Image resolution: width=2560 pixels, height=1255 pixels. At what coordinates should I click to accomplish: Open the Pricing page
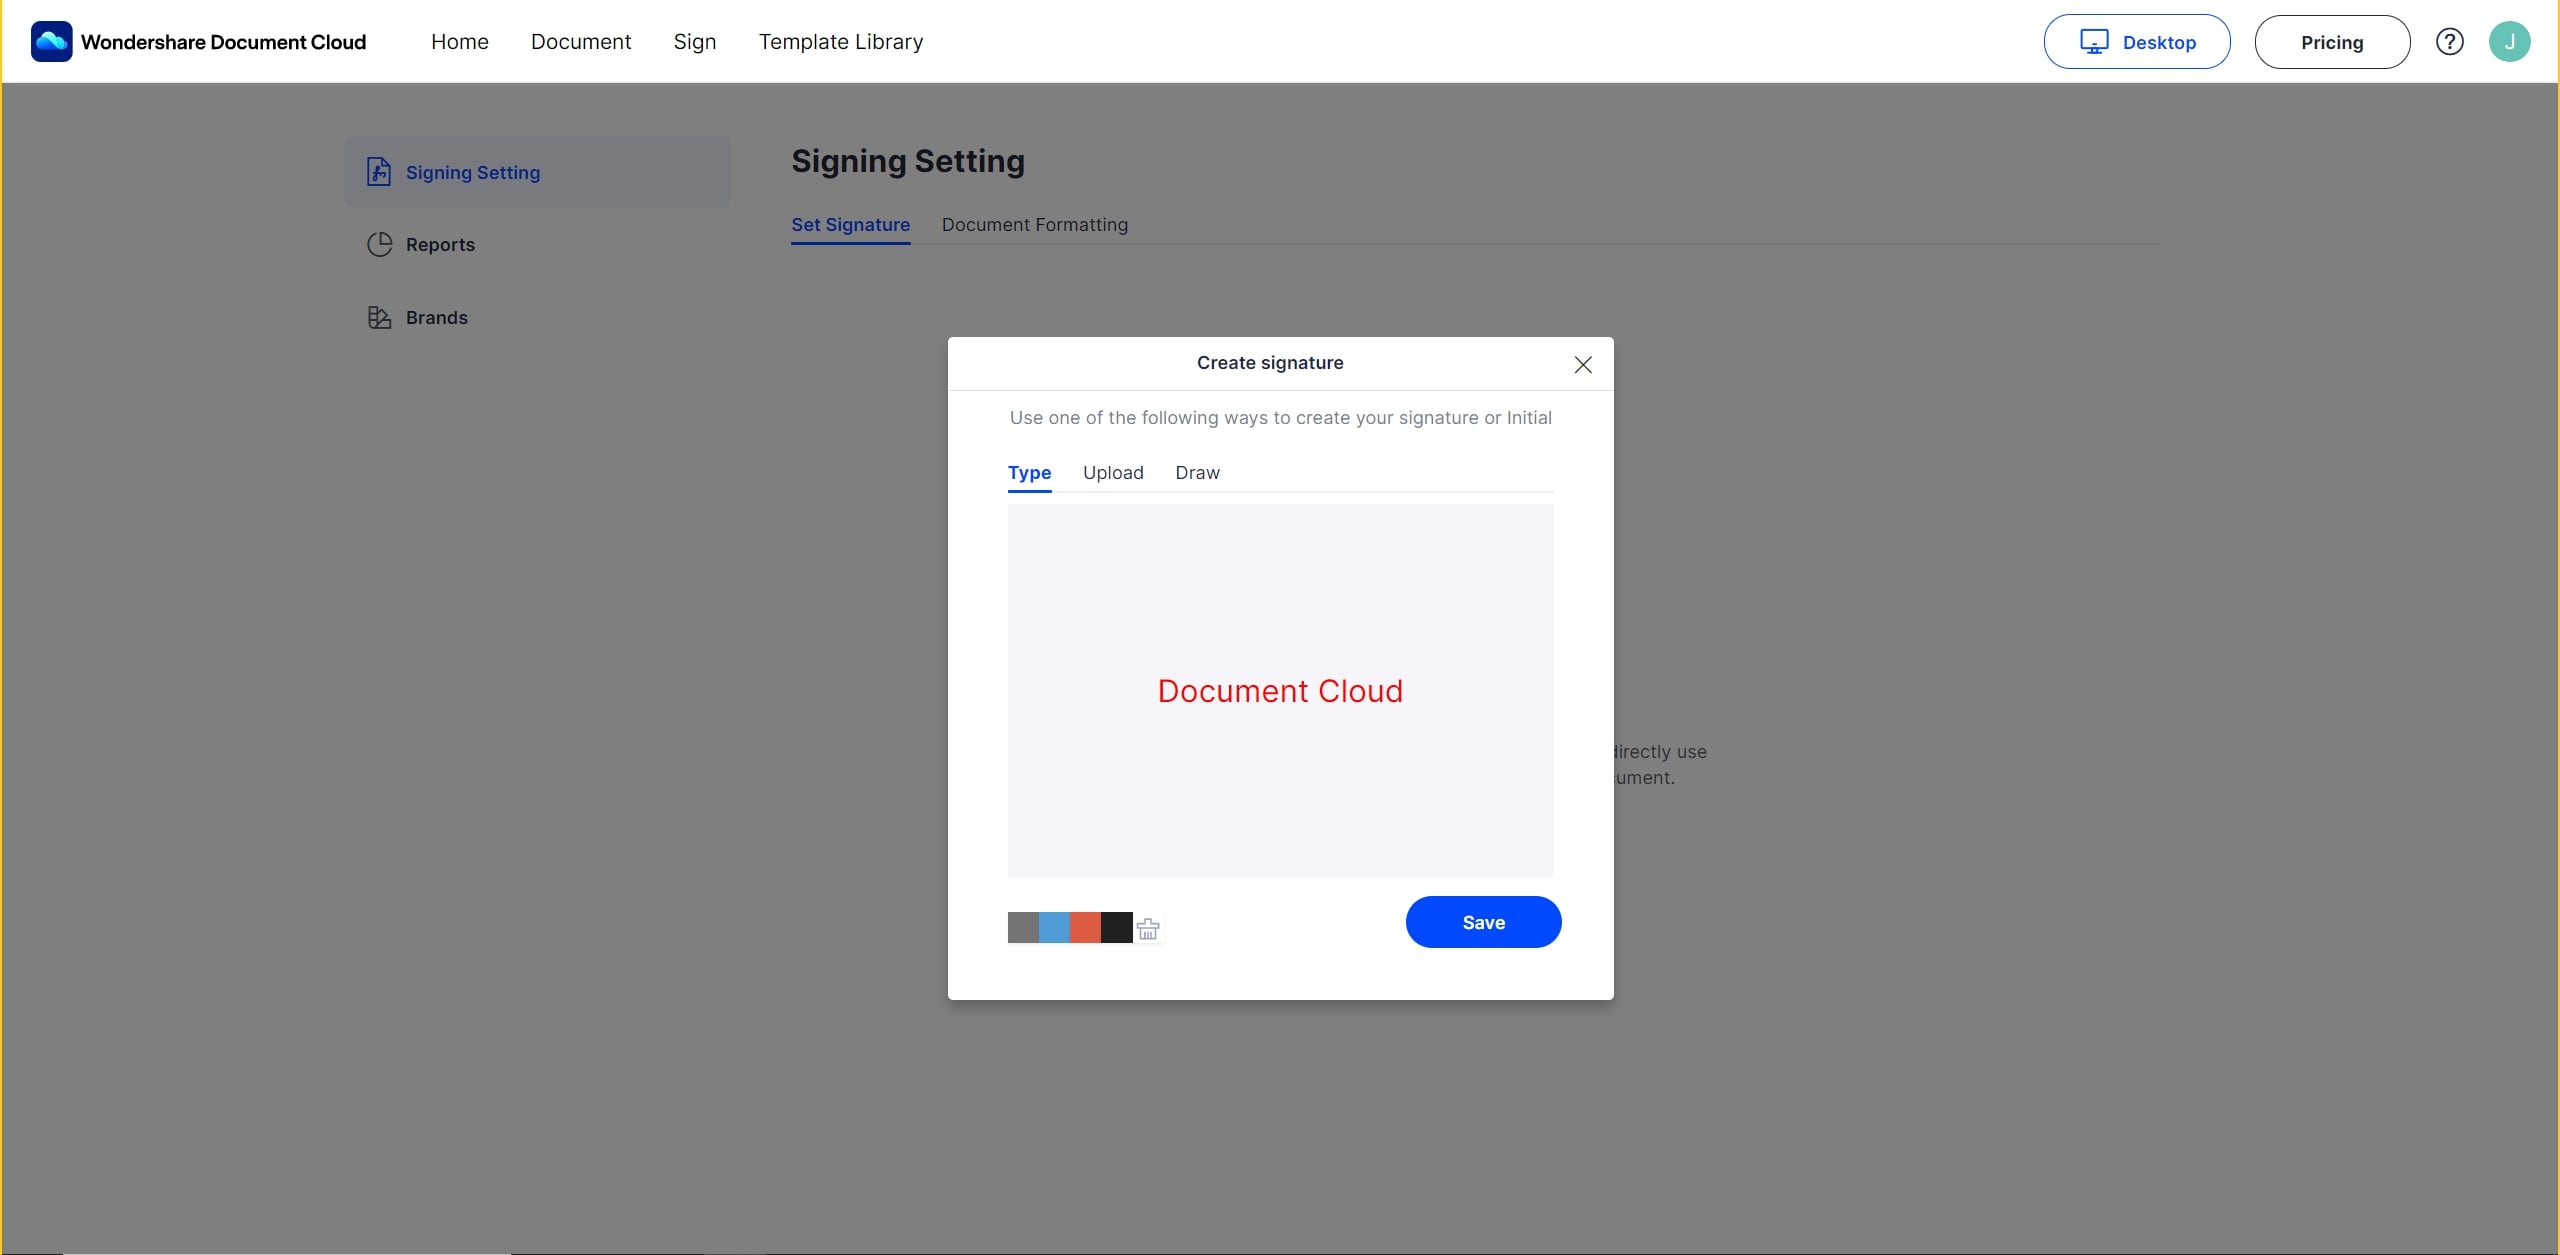[x=2331, y=42]
